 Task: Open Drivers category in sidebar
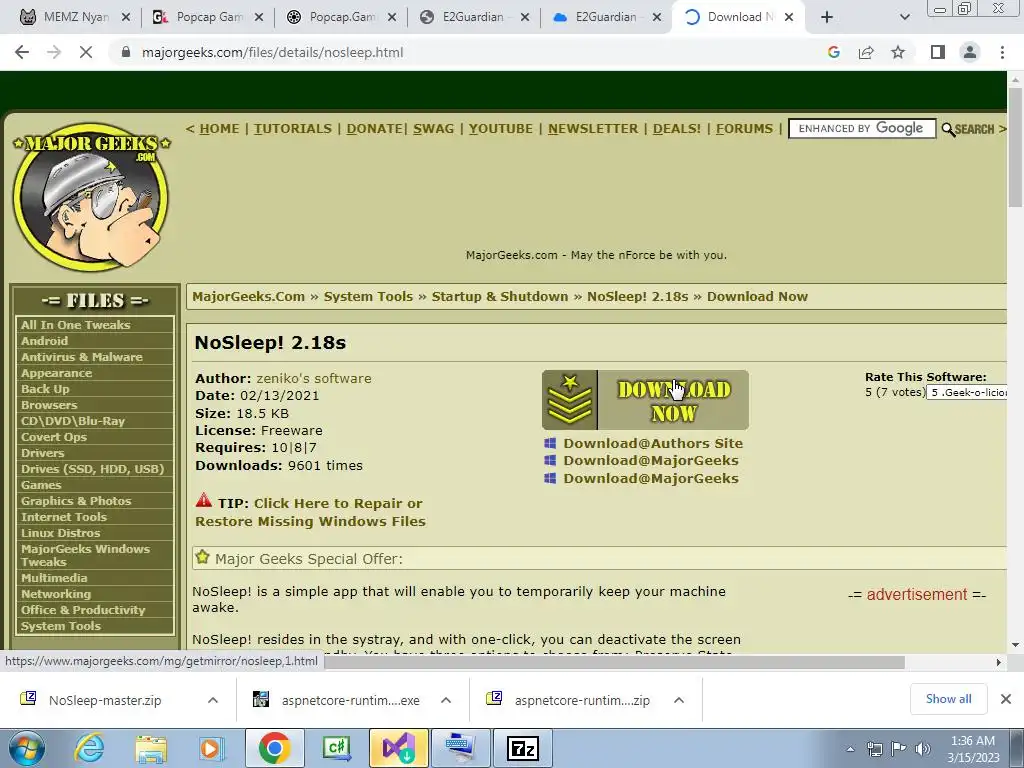[42, 453]
